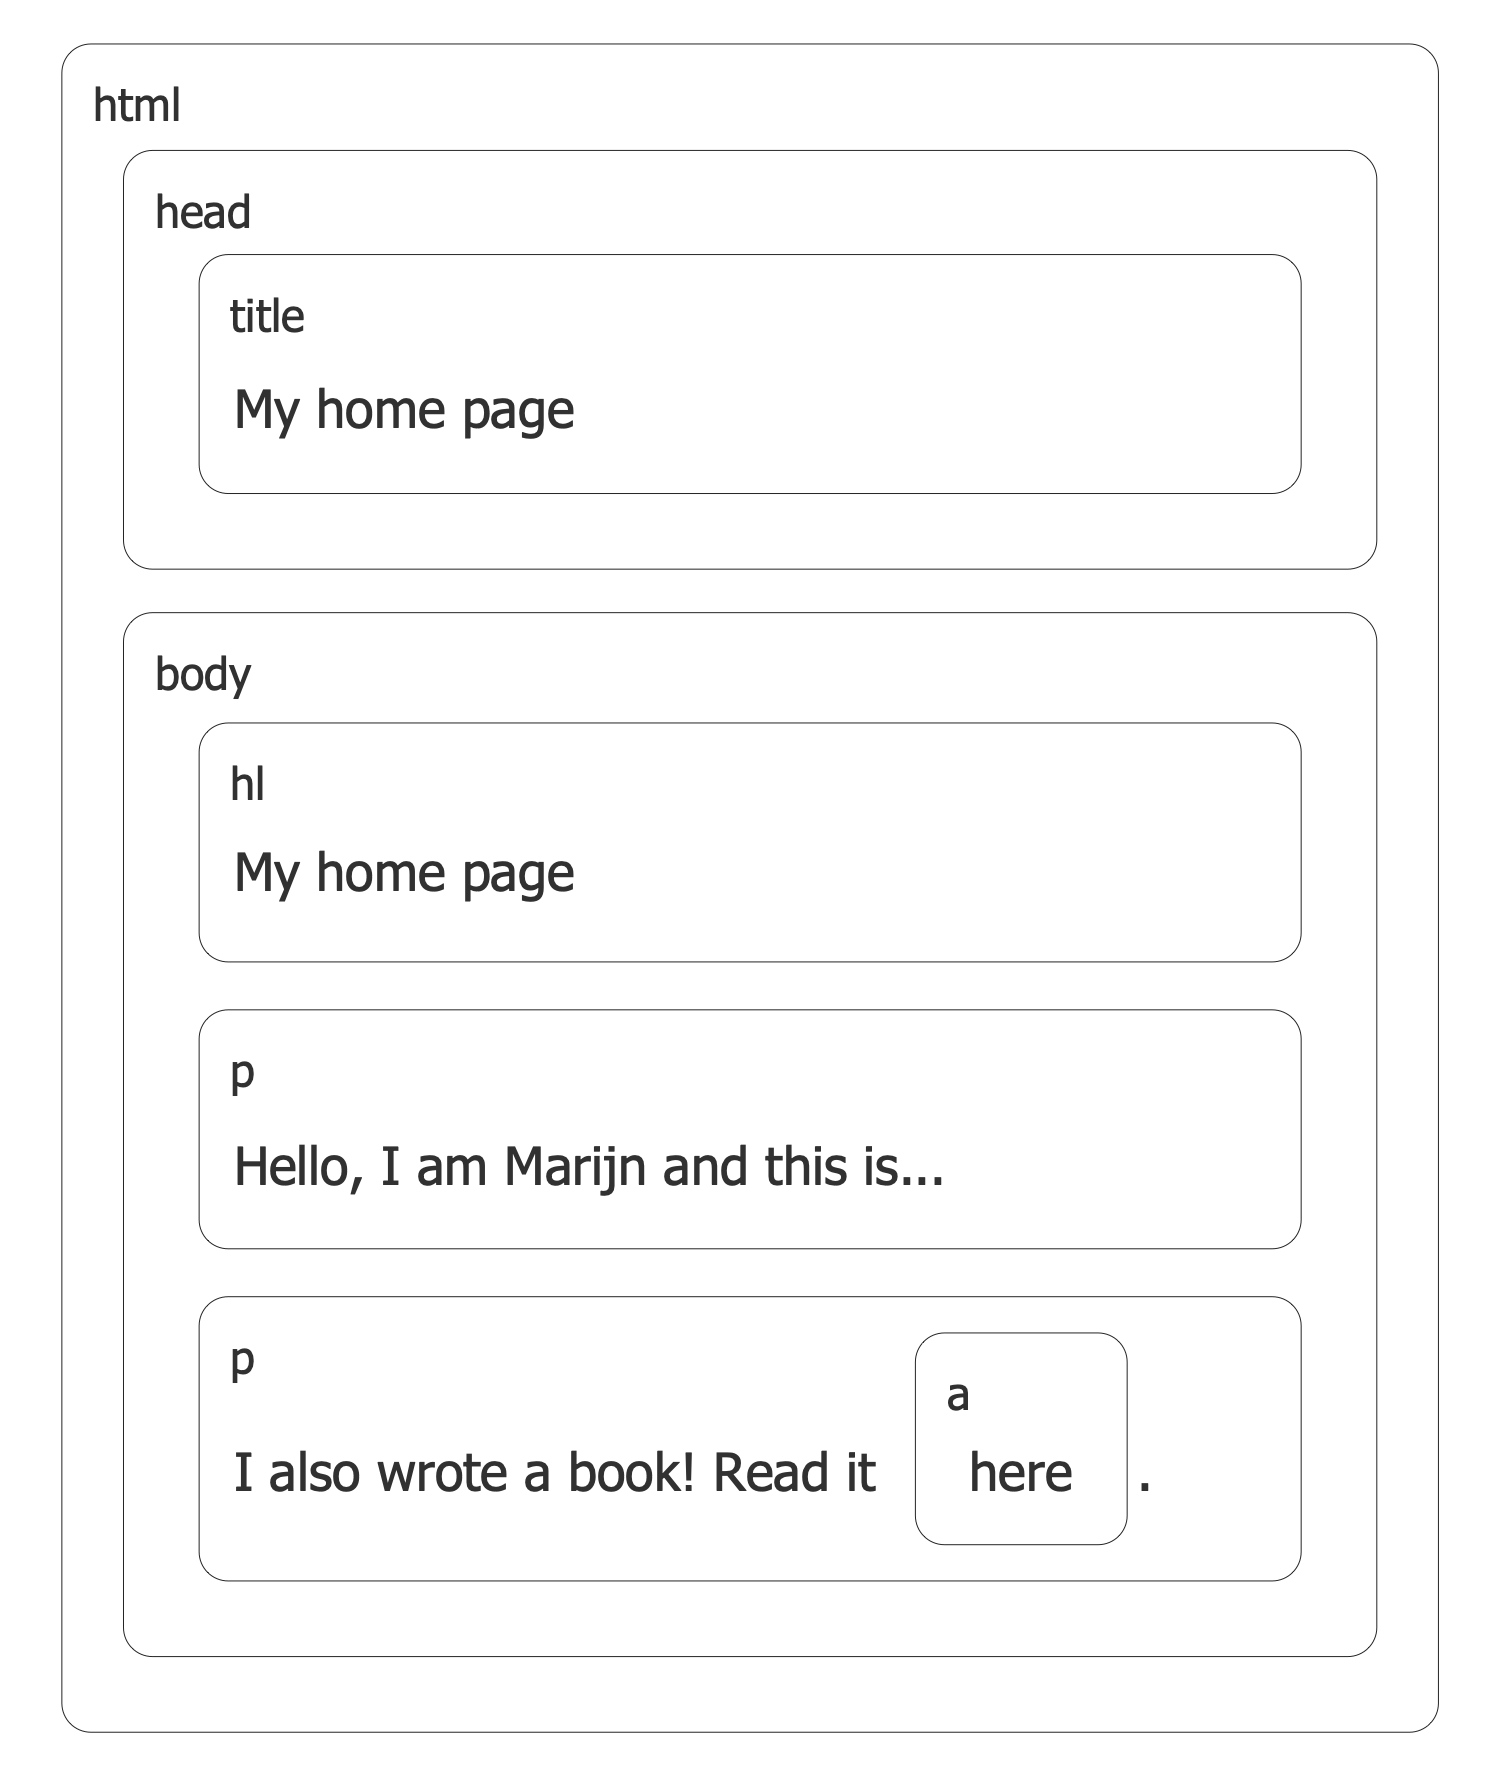
Task: Click the "title" element label
Action: click(267, 316)
